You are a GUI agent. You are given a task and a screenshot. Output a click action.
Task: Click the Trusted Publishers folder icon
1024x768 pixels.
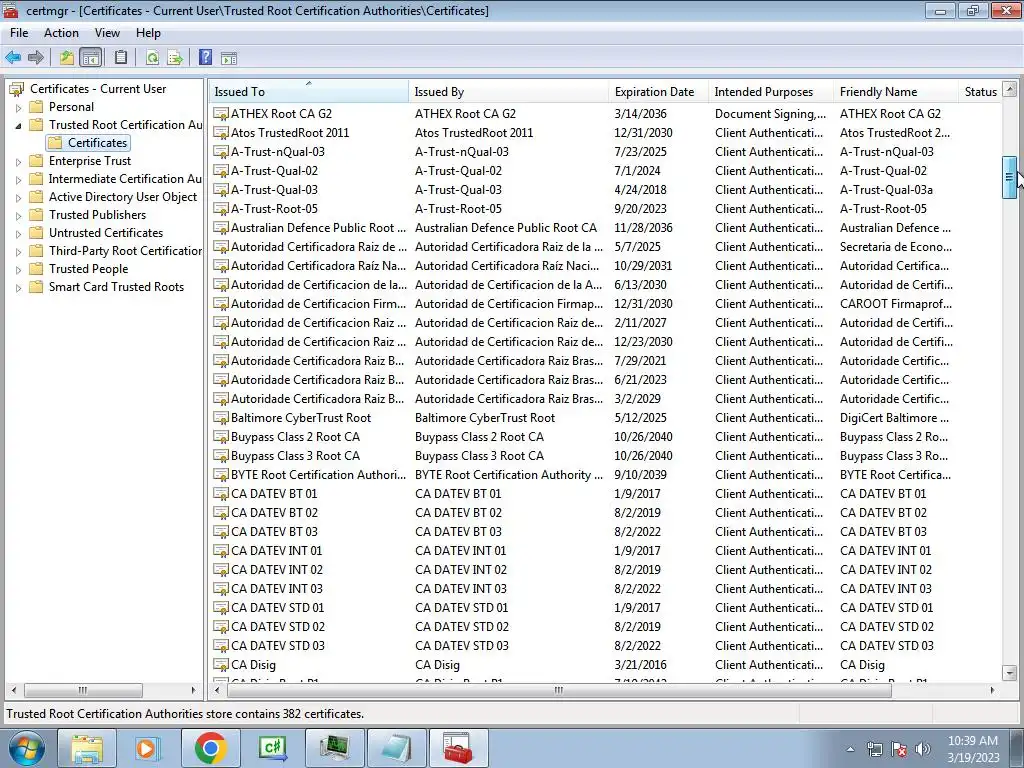[37, 214]
